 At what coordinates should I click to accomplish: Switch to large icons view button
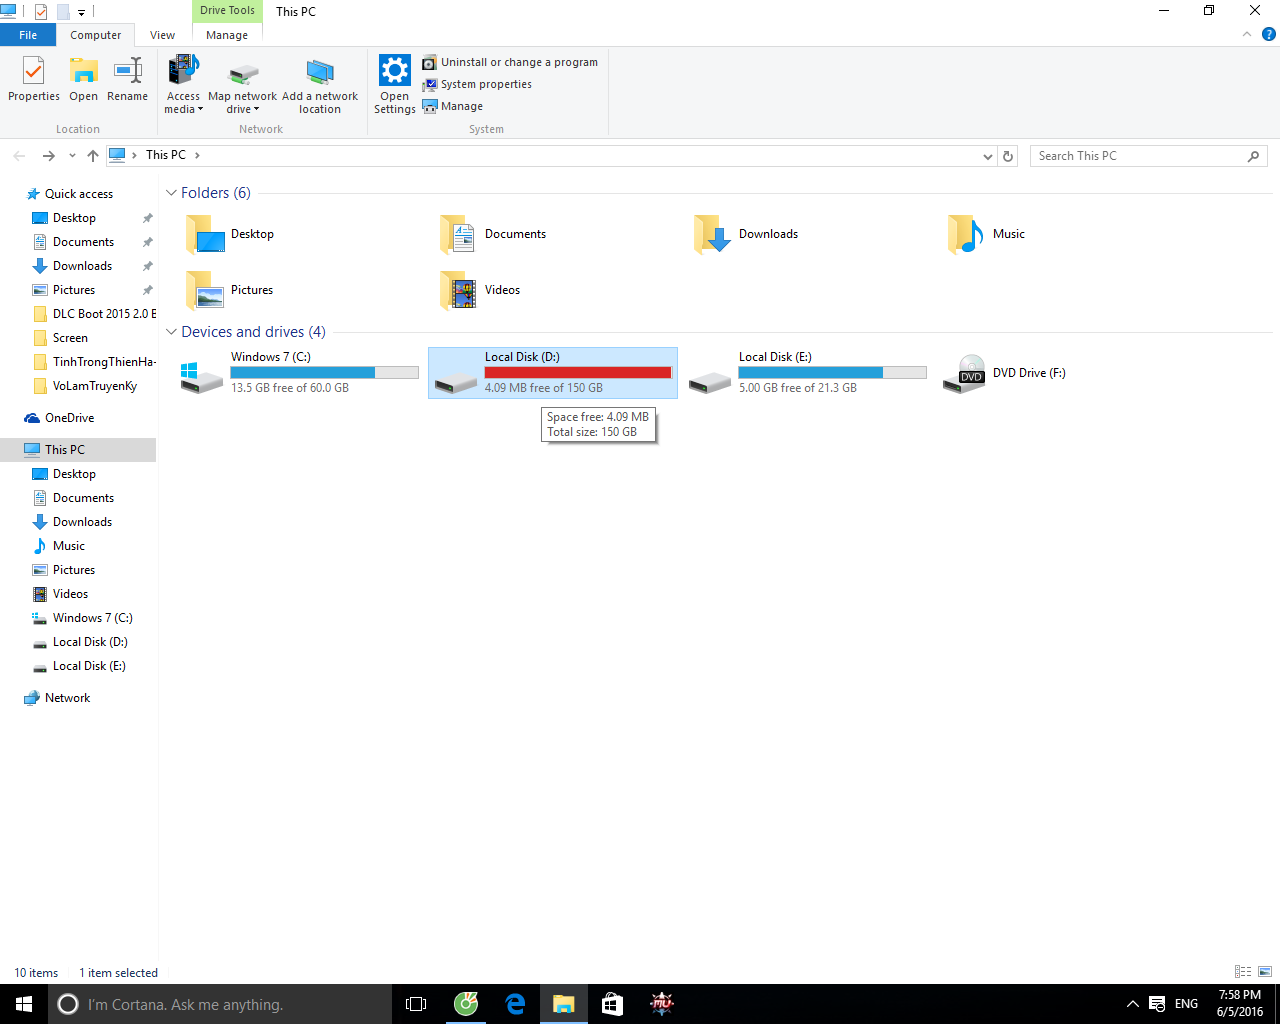(1265, 972)
